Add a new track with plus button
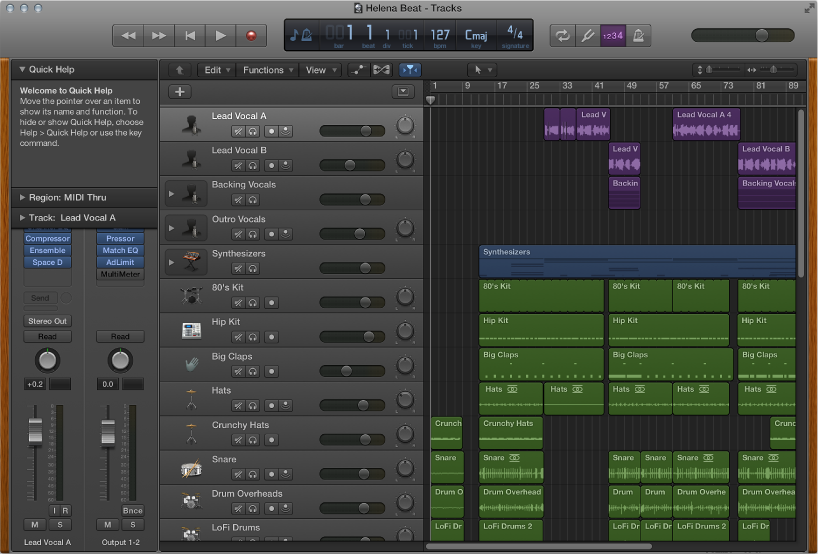This screenshot has height=556, width=818. pos(180,92)
